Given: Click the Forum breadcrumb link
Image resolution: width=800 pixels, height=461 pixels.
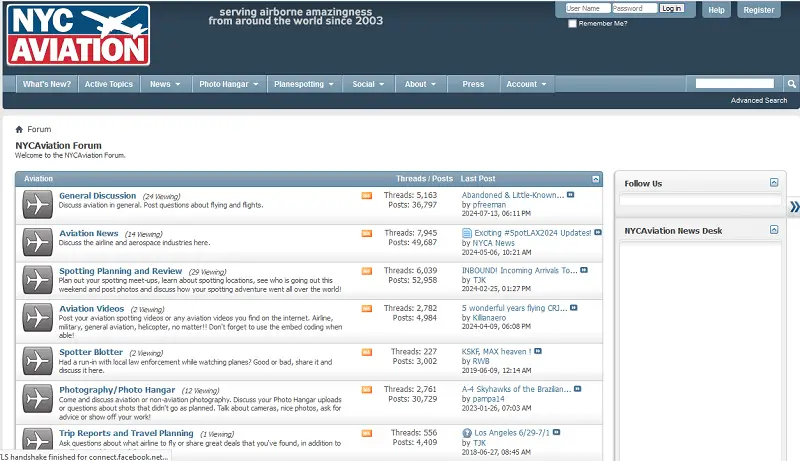Looking at the screenshot, I should 39,129.
